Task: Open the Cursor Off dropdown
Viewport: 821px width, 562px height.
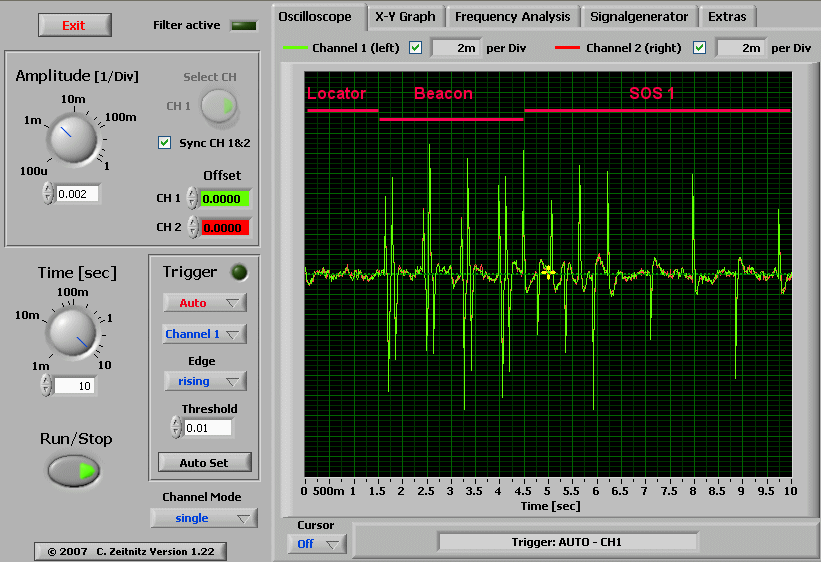Action: pyautogui.click(x=317, y=544)
